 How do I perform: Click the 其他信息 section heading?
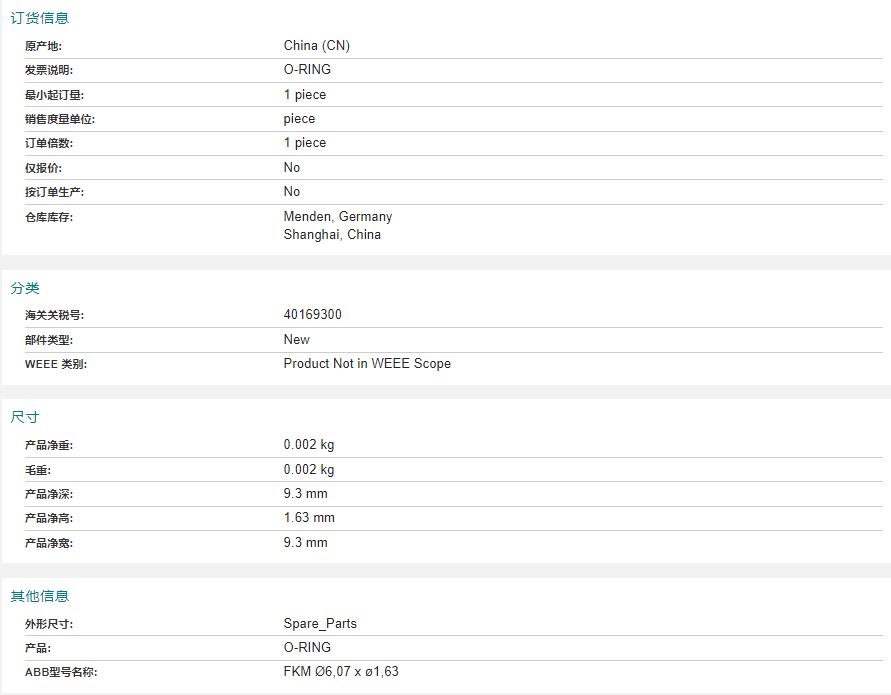40,596
